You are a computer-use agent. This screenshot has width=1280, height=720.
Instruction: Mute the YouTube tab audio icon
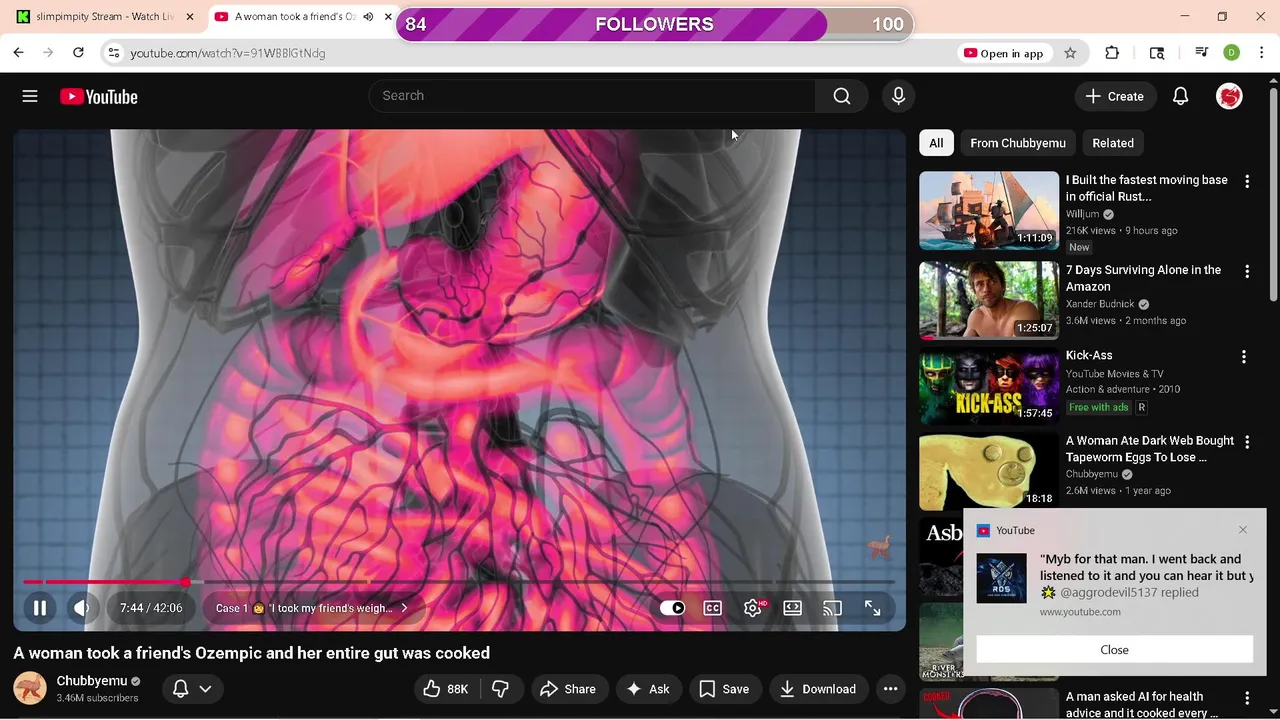click(368, 17)
